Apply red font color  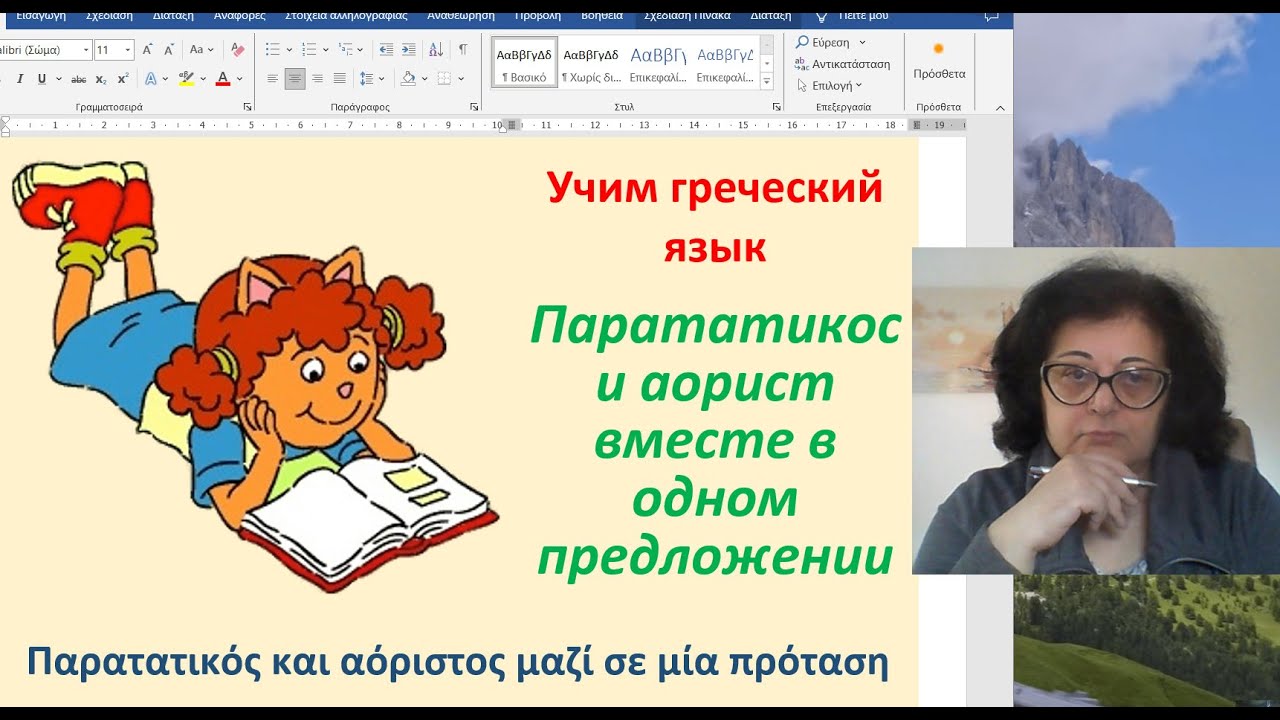[223, 78]
